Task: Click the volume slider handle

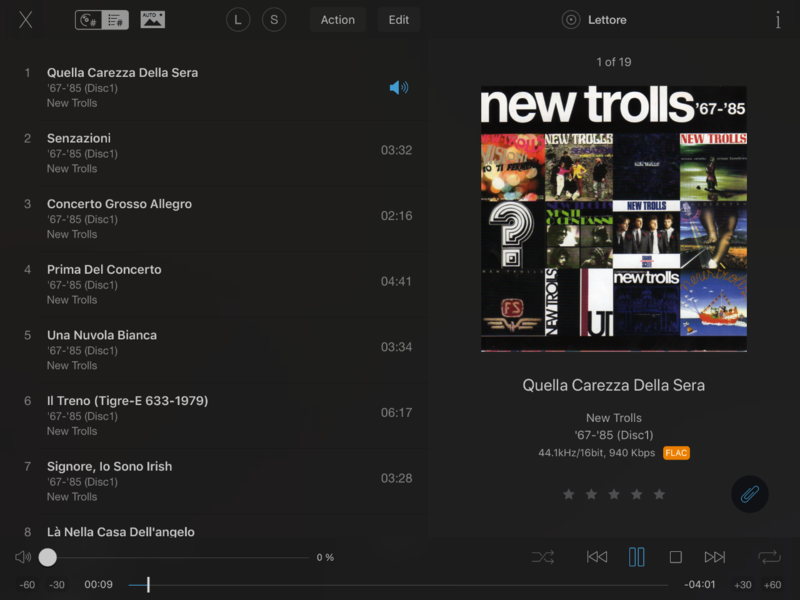Action: coord(48,557)
